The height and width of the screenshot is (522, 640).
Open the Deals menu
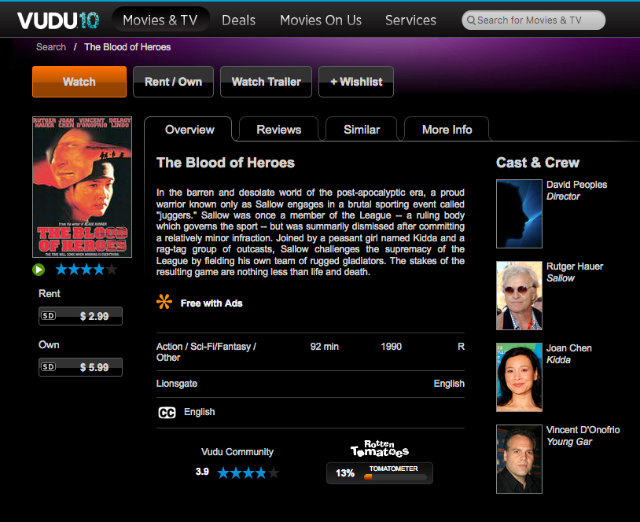click(239, 20)
